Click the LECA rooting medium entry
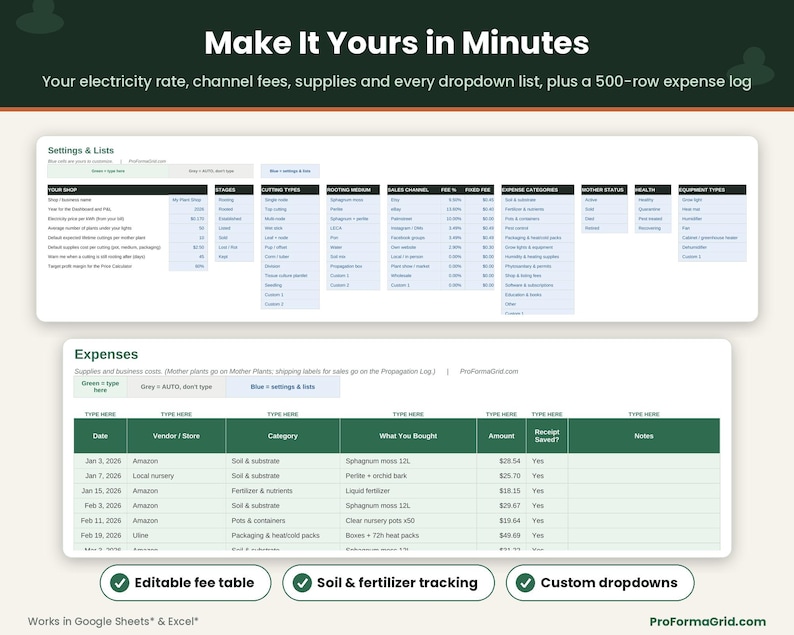The width and height of the screenshot is (794, 635). pos(353,228)
